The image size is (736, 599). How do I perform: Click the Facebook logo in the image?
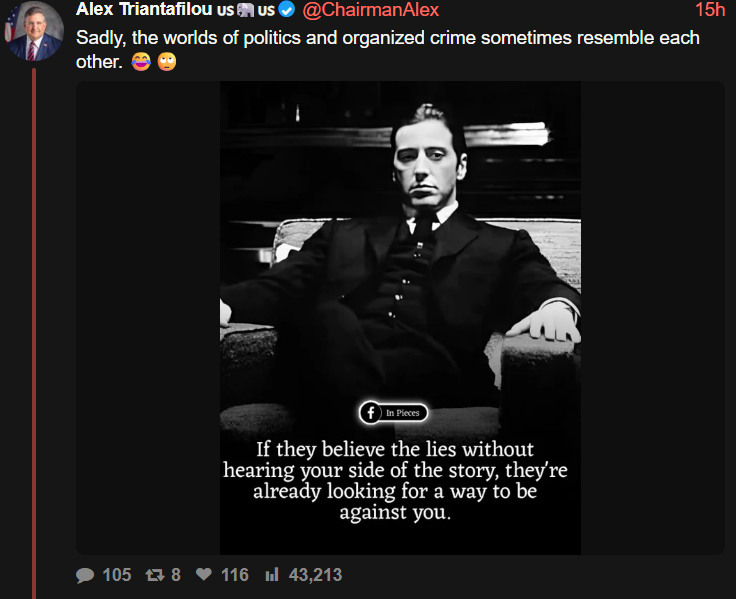tap(371, 412)
